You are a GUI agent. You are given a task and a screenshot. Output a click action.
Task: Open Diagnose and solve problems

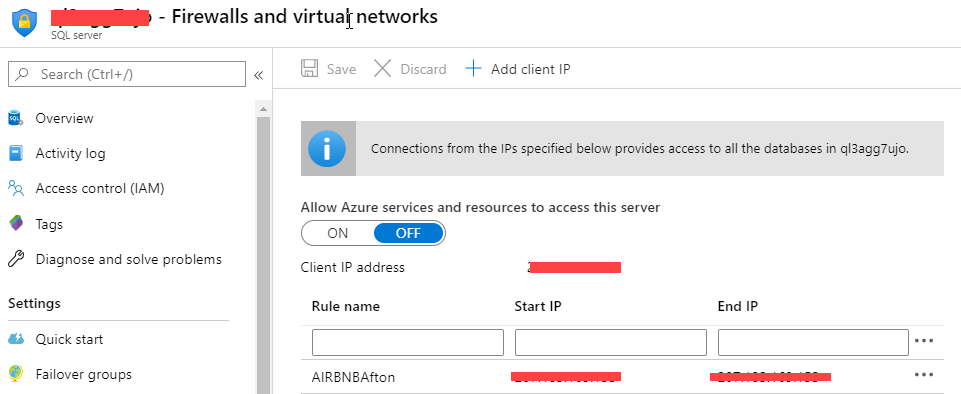click(129, 259)
